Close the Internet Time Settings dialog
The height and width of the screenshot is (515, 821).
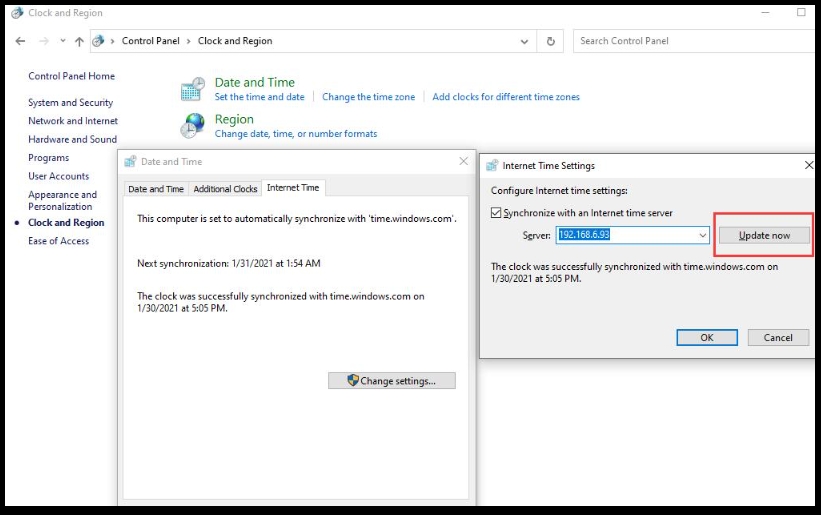(x=808, y=165)
